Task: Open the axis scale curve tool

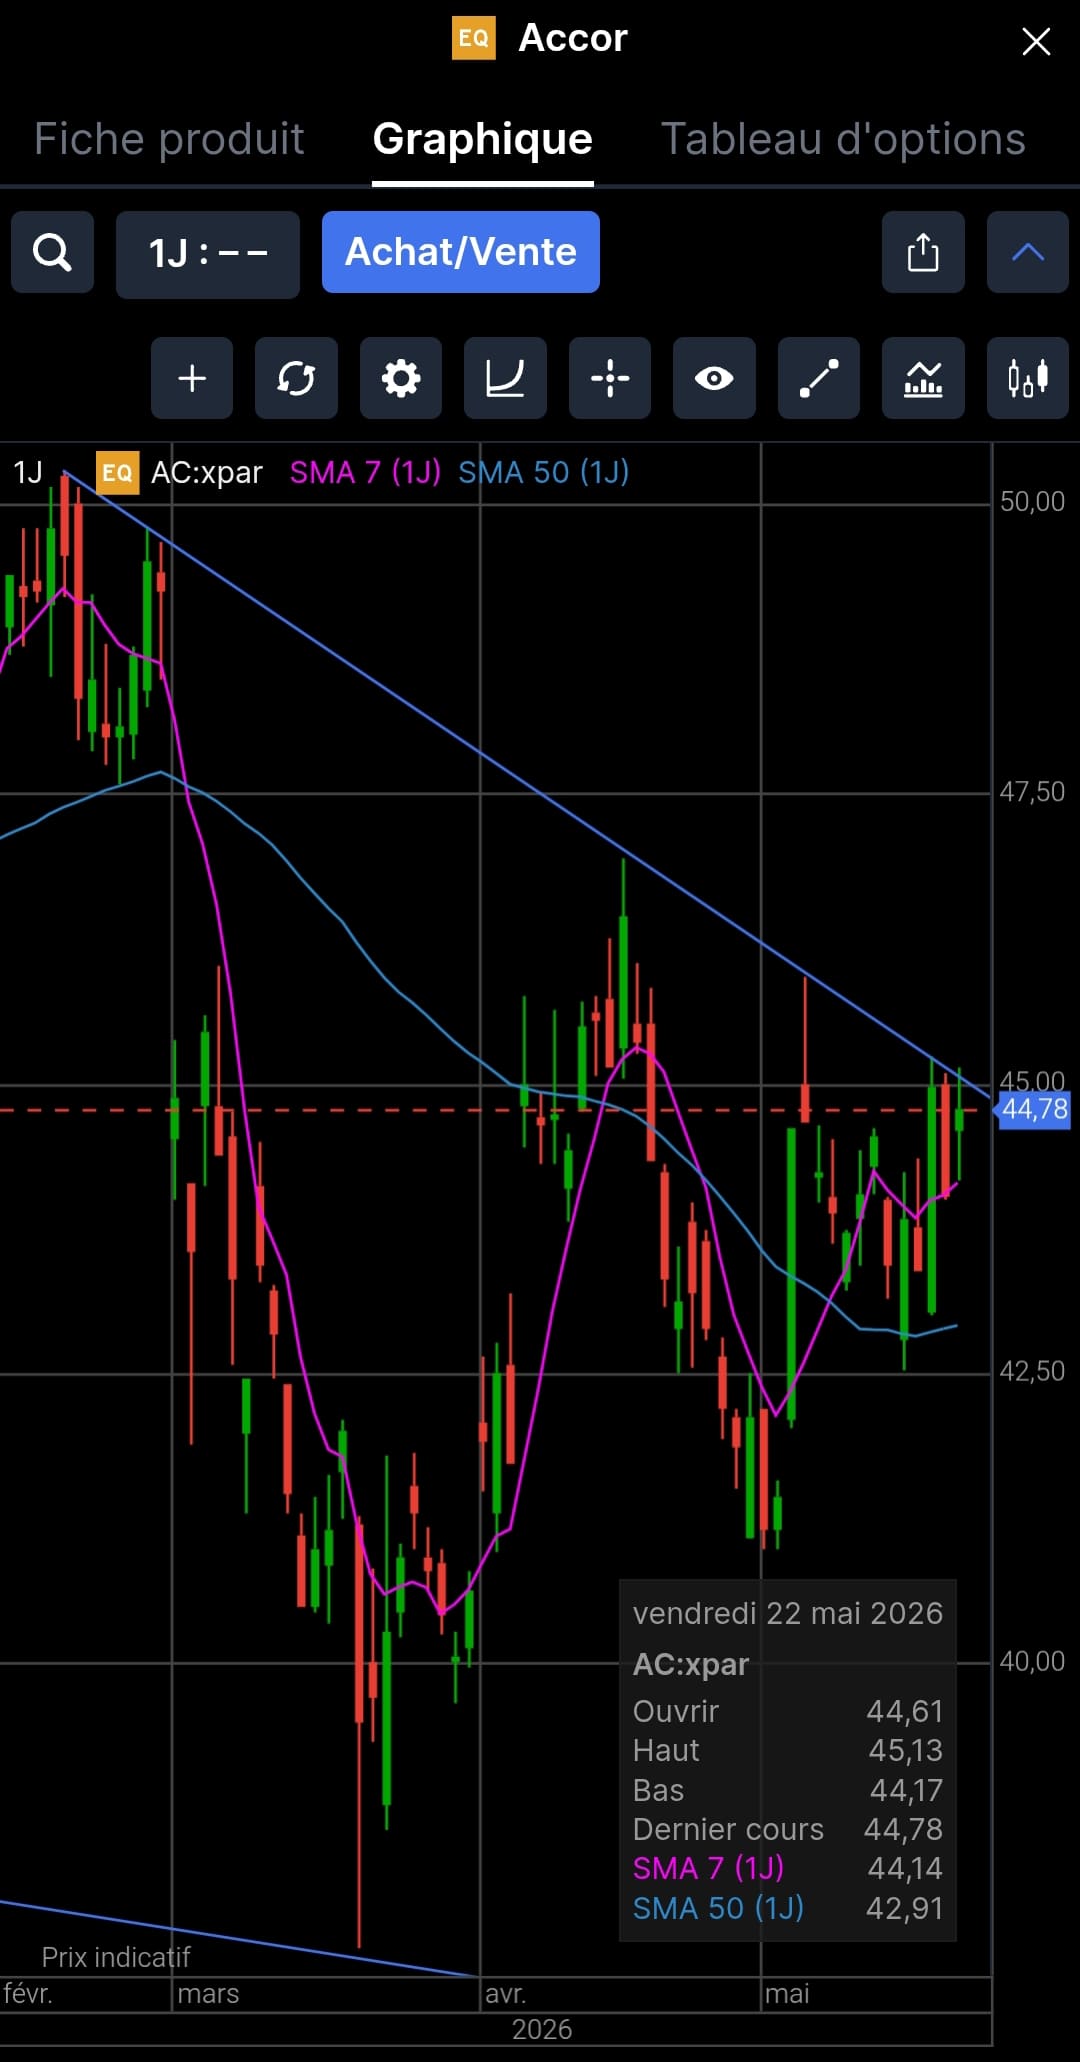Action: point(505,378)
